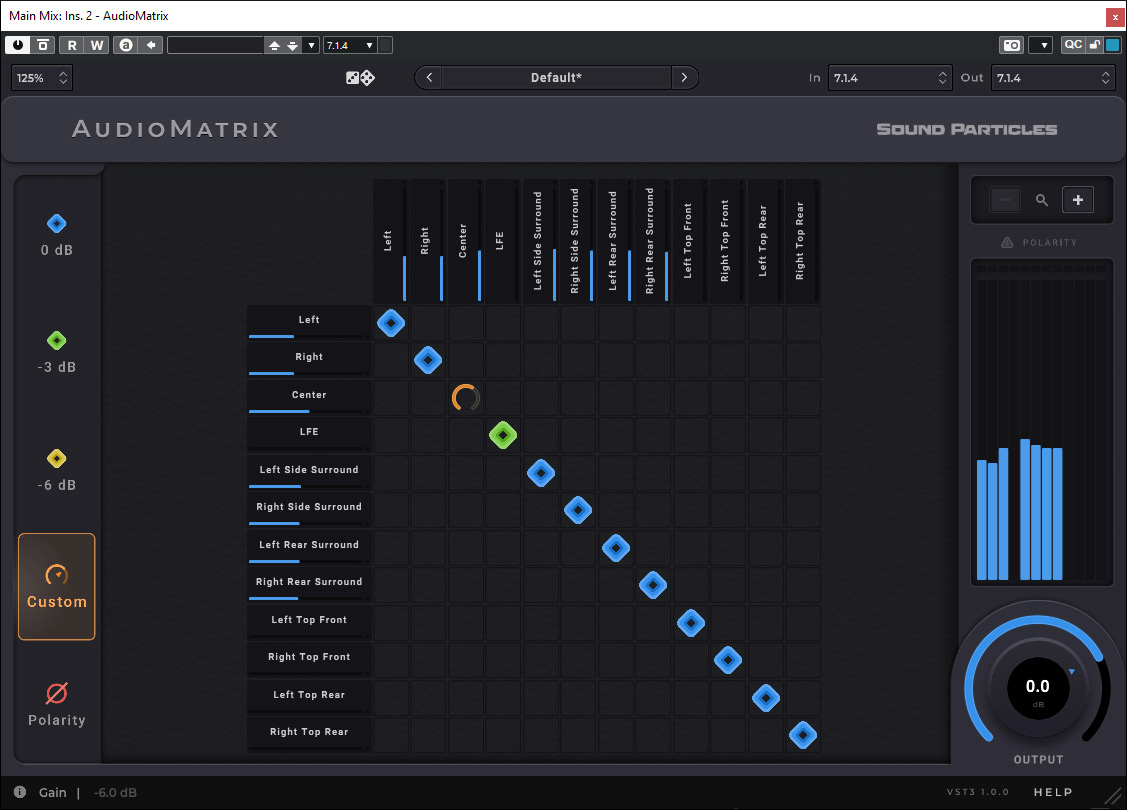Toggle Read automation R button
The width and height of the screenshot is (1127, 810).
tap(72, 45)
